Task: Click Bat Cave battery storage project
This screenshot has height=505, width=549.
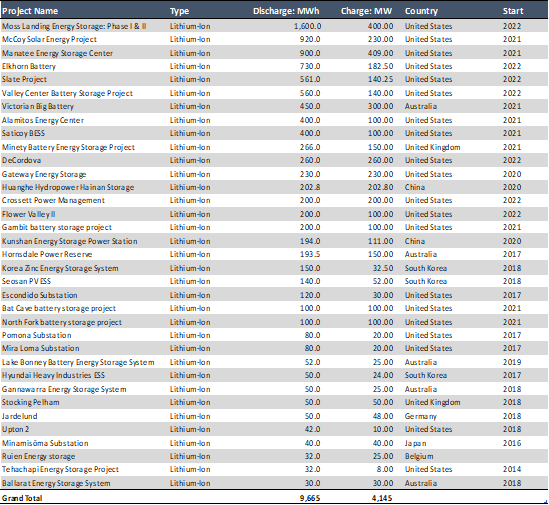Action: point(58,308)
